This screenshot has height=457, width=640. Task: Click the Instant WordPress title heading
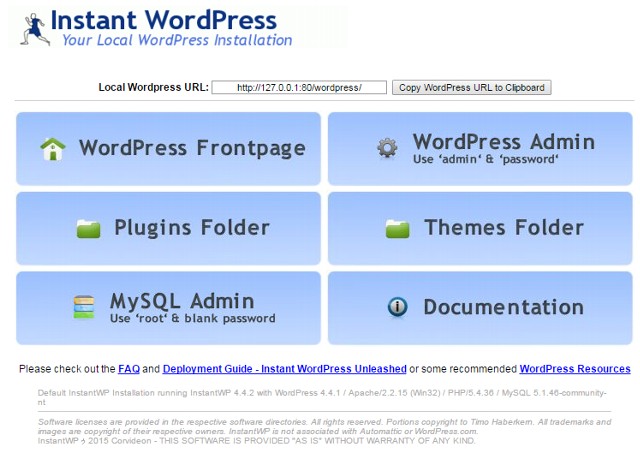click(163, 20)
